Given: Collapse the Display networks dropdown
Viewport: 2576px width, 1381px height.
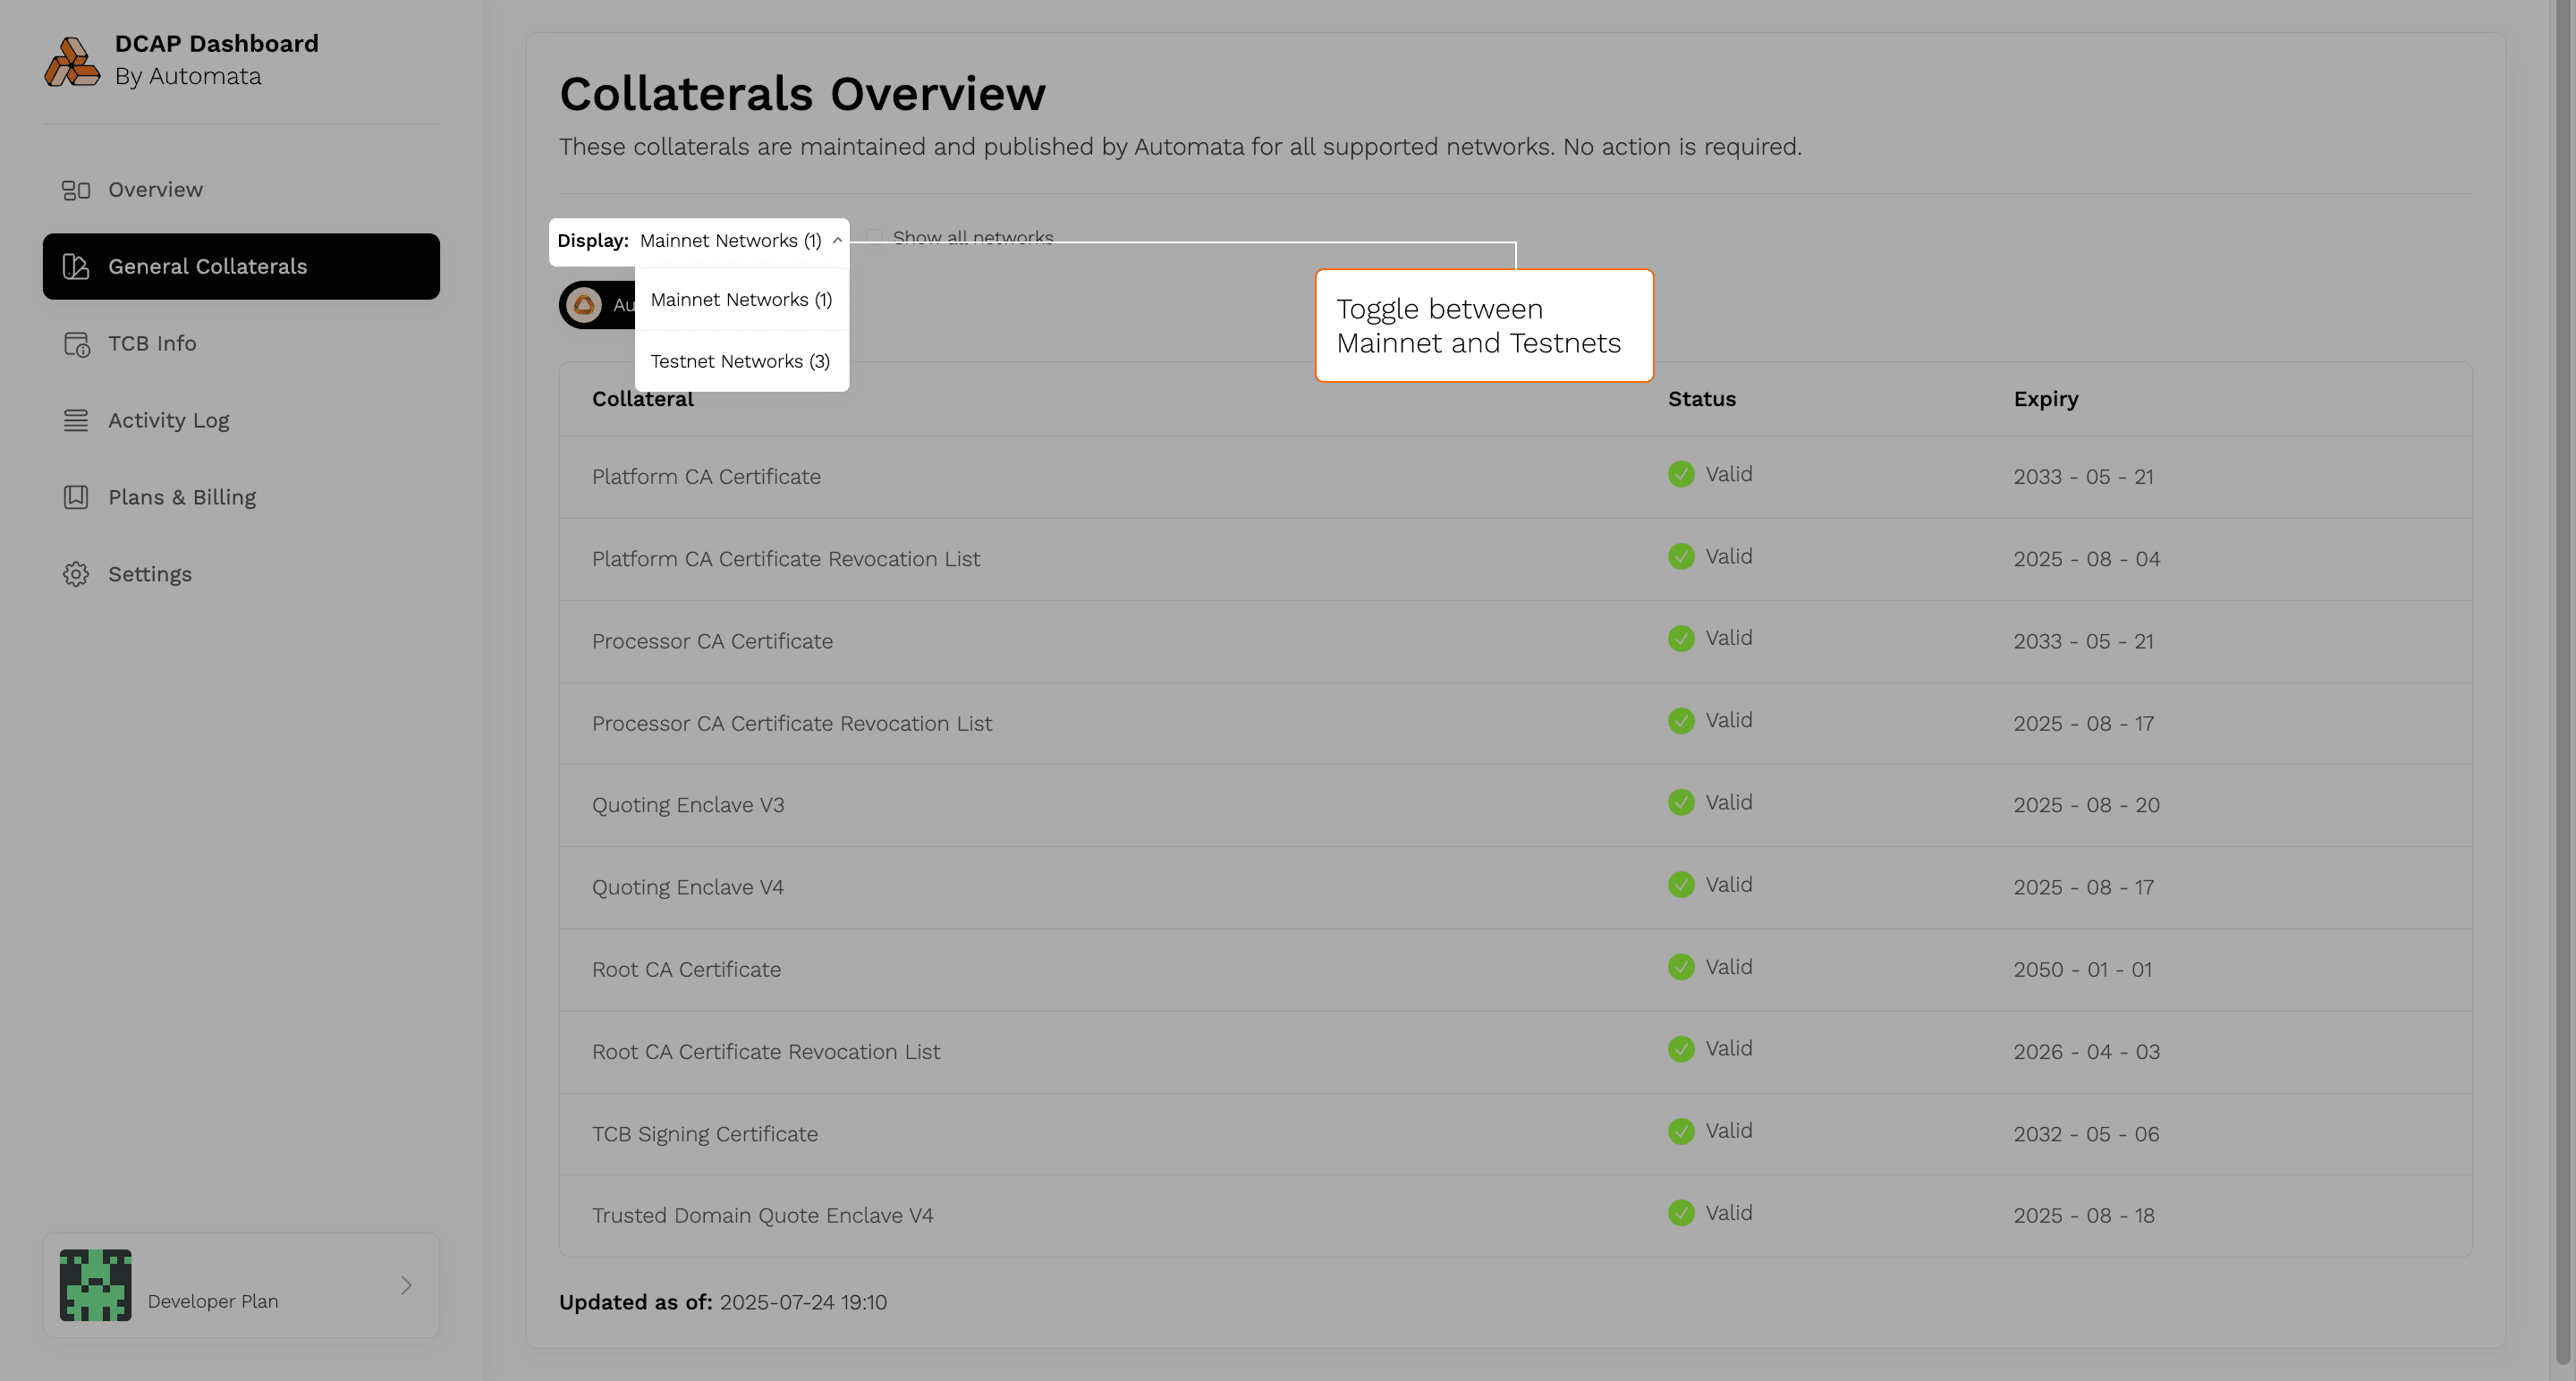Looking at the screenshot, I should pyautogui.click(x=837, y=240).
